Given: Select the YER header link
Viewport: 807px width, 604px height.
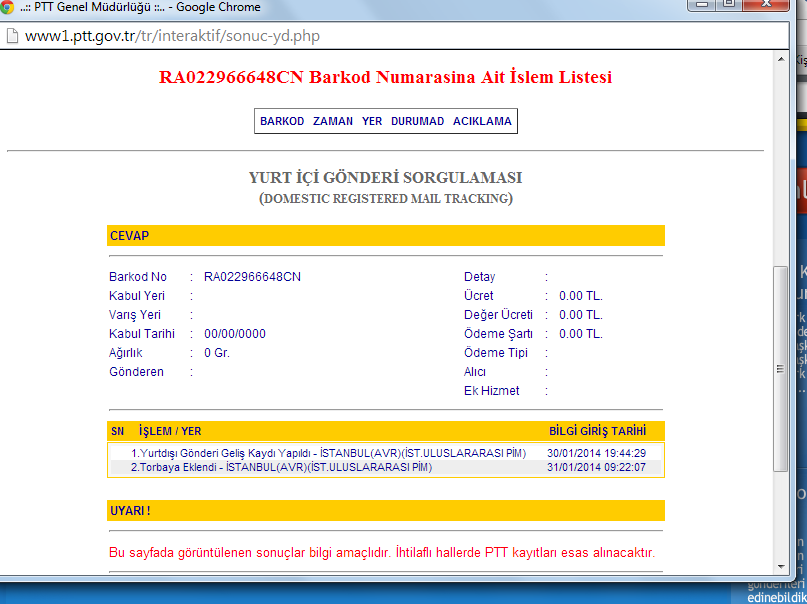Looking at the screenshot, I should tap(372, 121).
